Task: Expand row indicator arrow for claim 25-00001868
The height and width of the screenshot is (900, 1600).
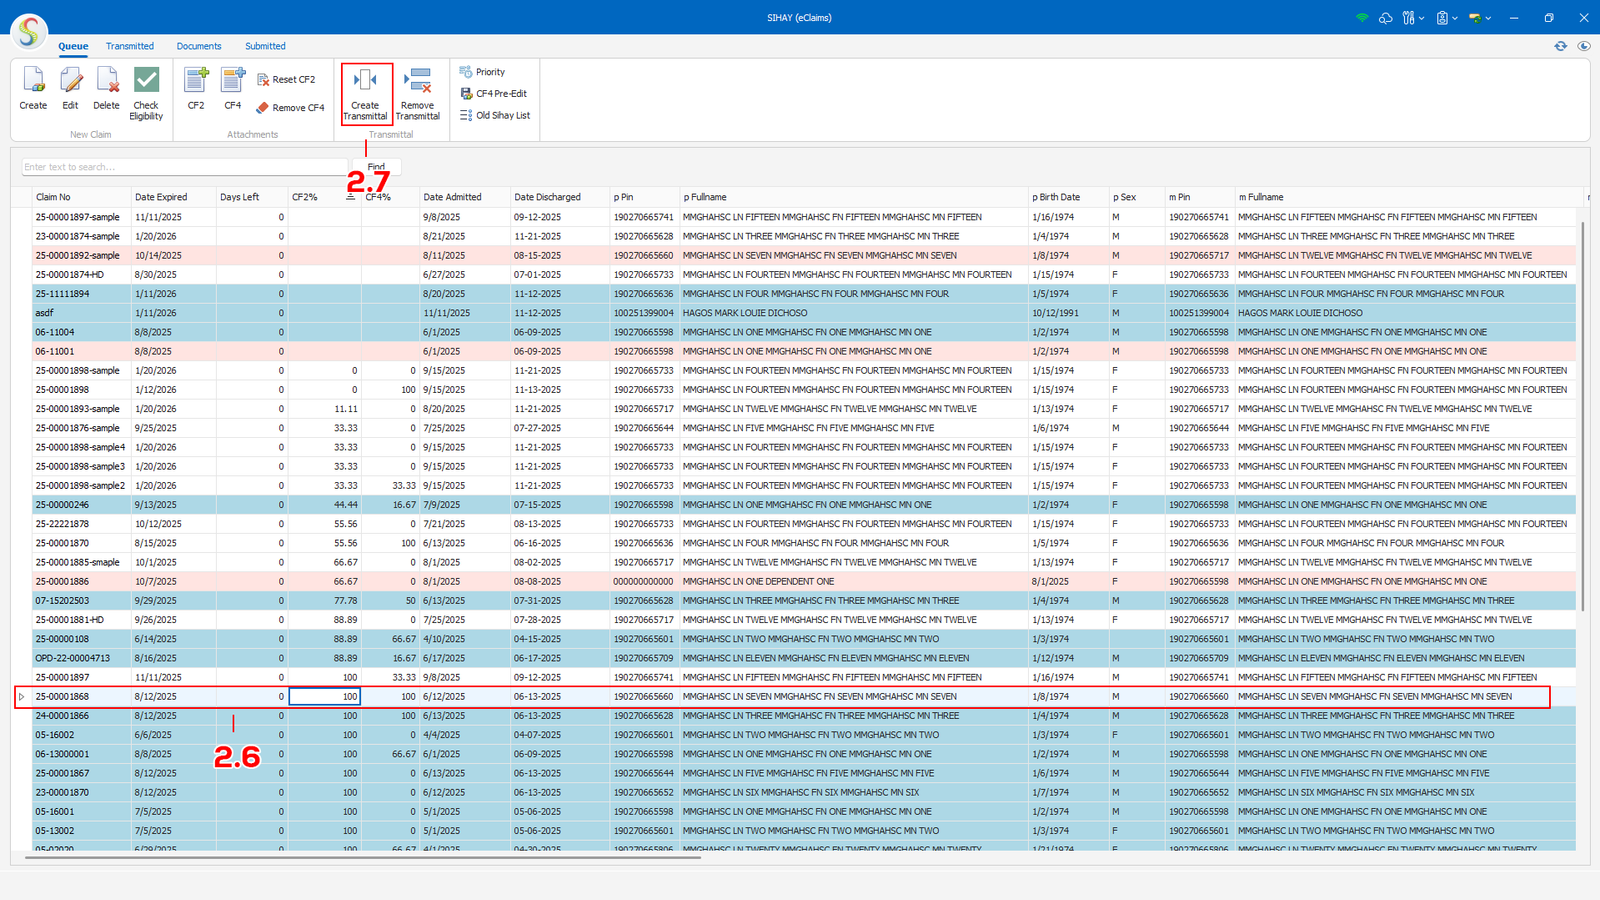Action: (21, 697)
